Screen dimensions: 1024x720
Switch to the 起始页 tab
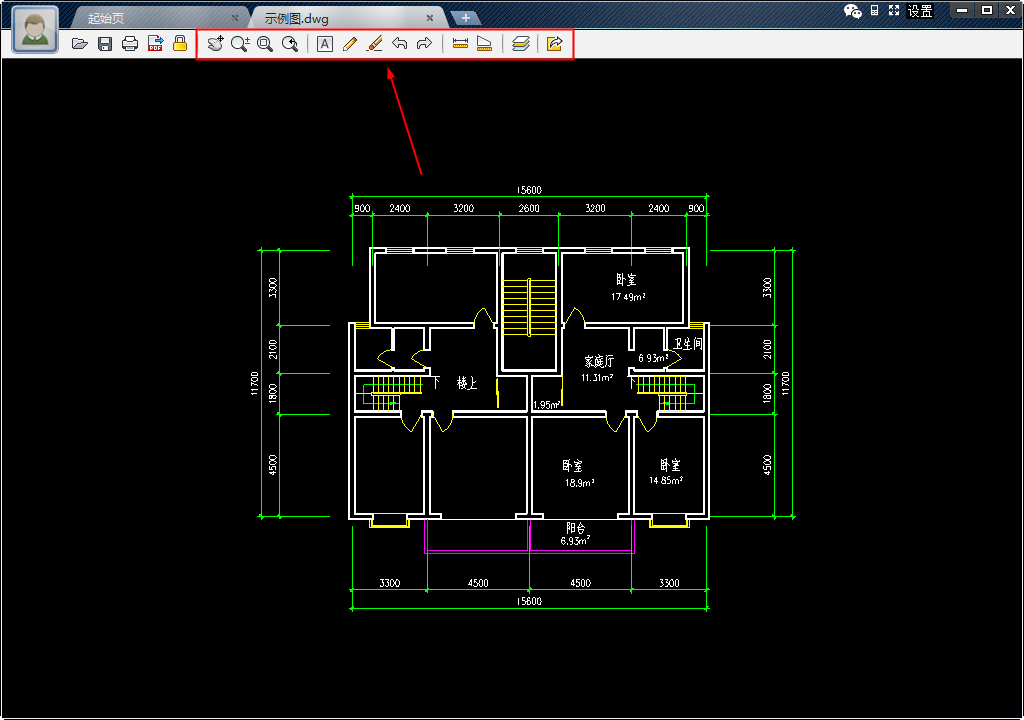point(106,18)
